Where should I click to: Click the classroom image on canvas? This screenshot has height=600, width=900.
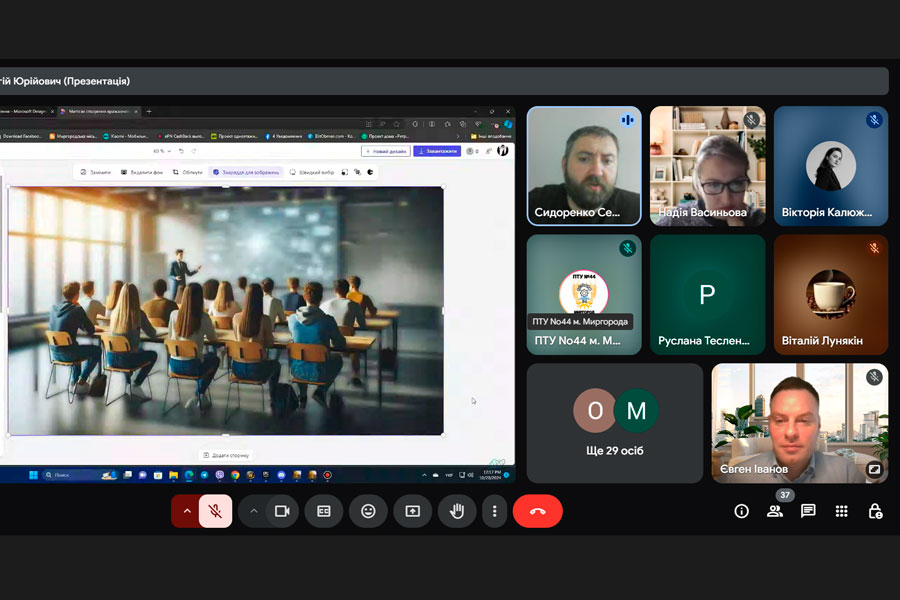226,311
